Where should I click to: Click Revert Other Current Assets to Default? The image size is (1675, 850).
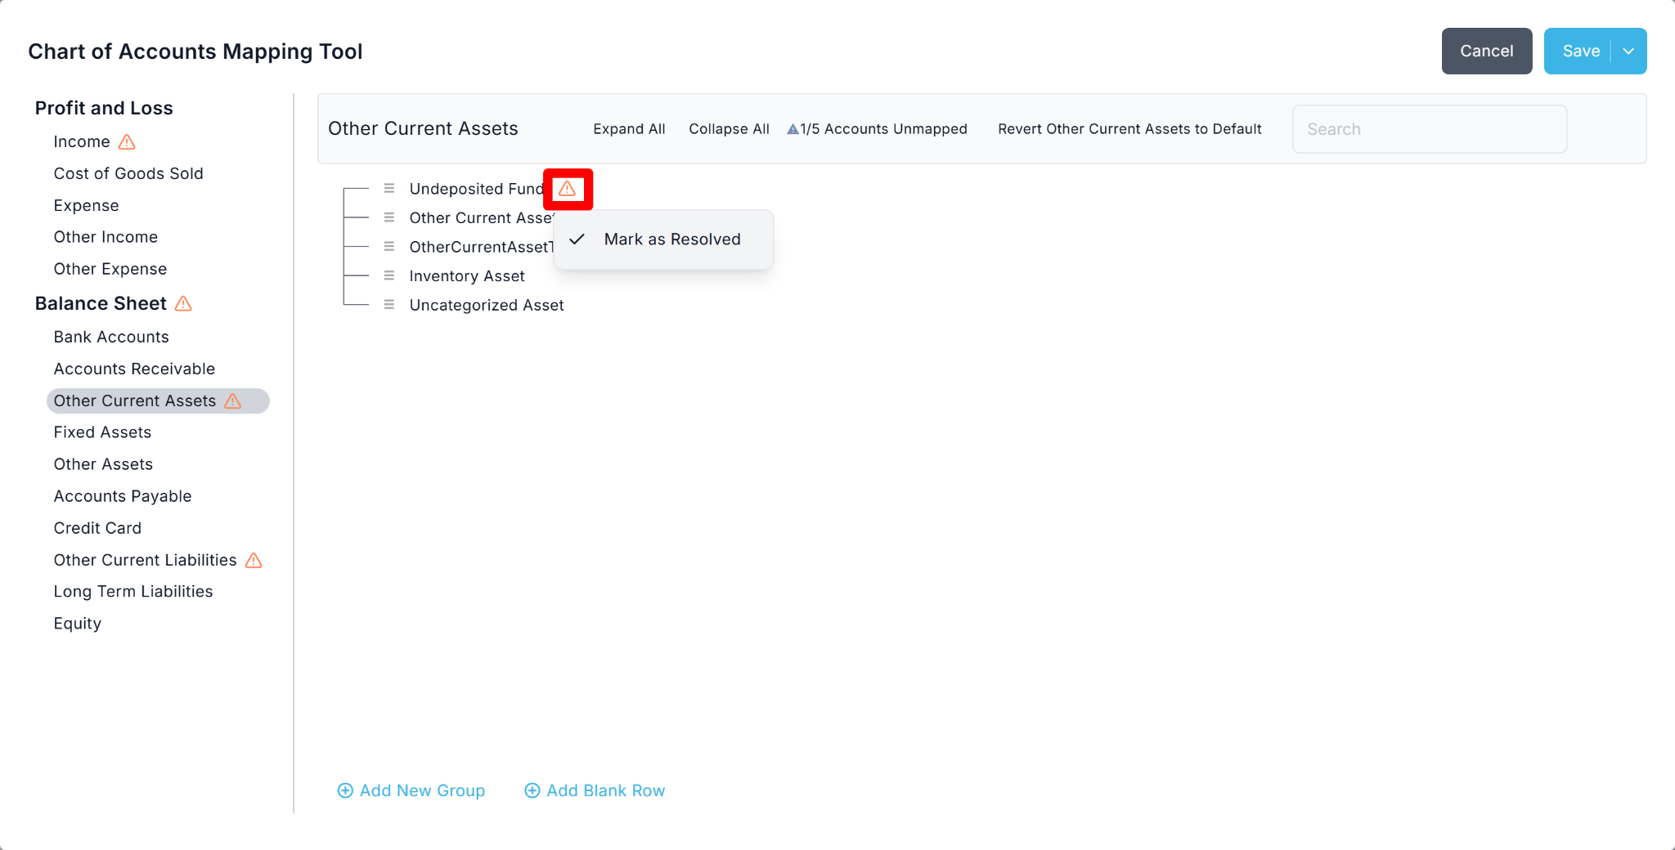[1130, 129]
